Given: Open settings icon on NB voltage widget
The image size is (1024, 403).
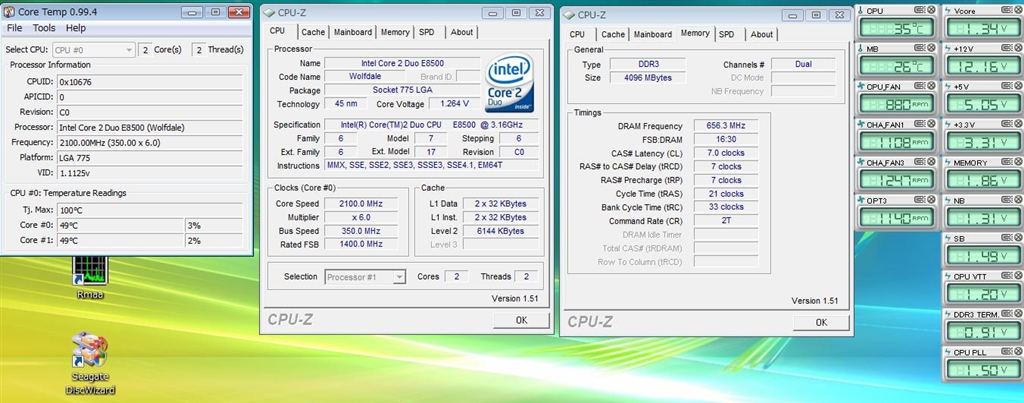Looking at the screenshot, I should (1005, 199).
